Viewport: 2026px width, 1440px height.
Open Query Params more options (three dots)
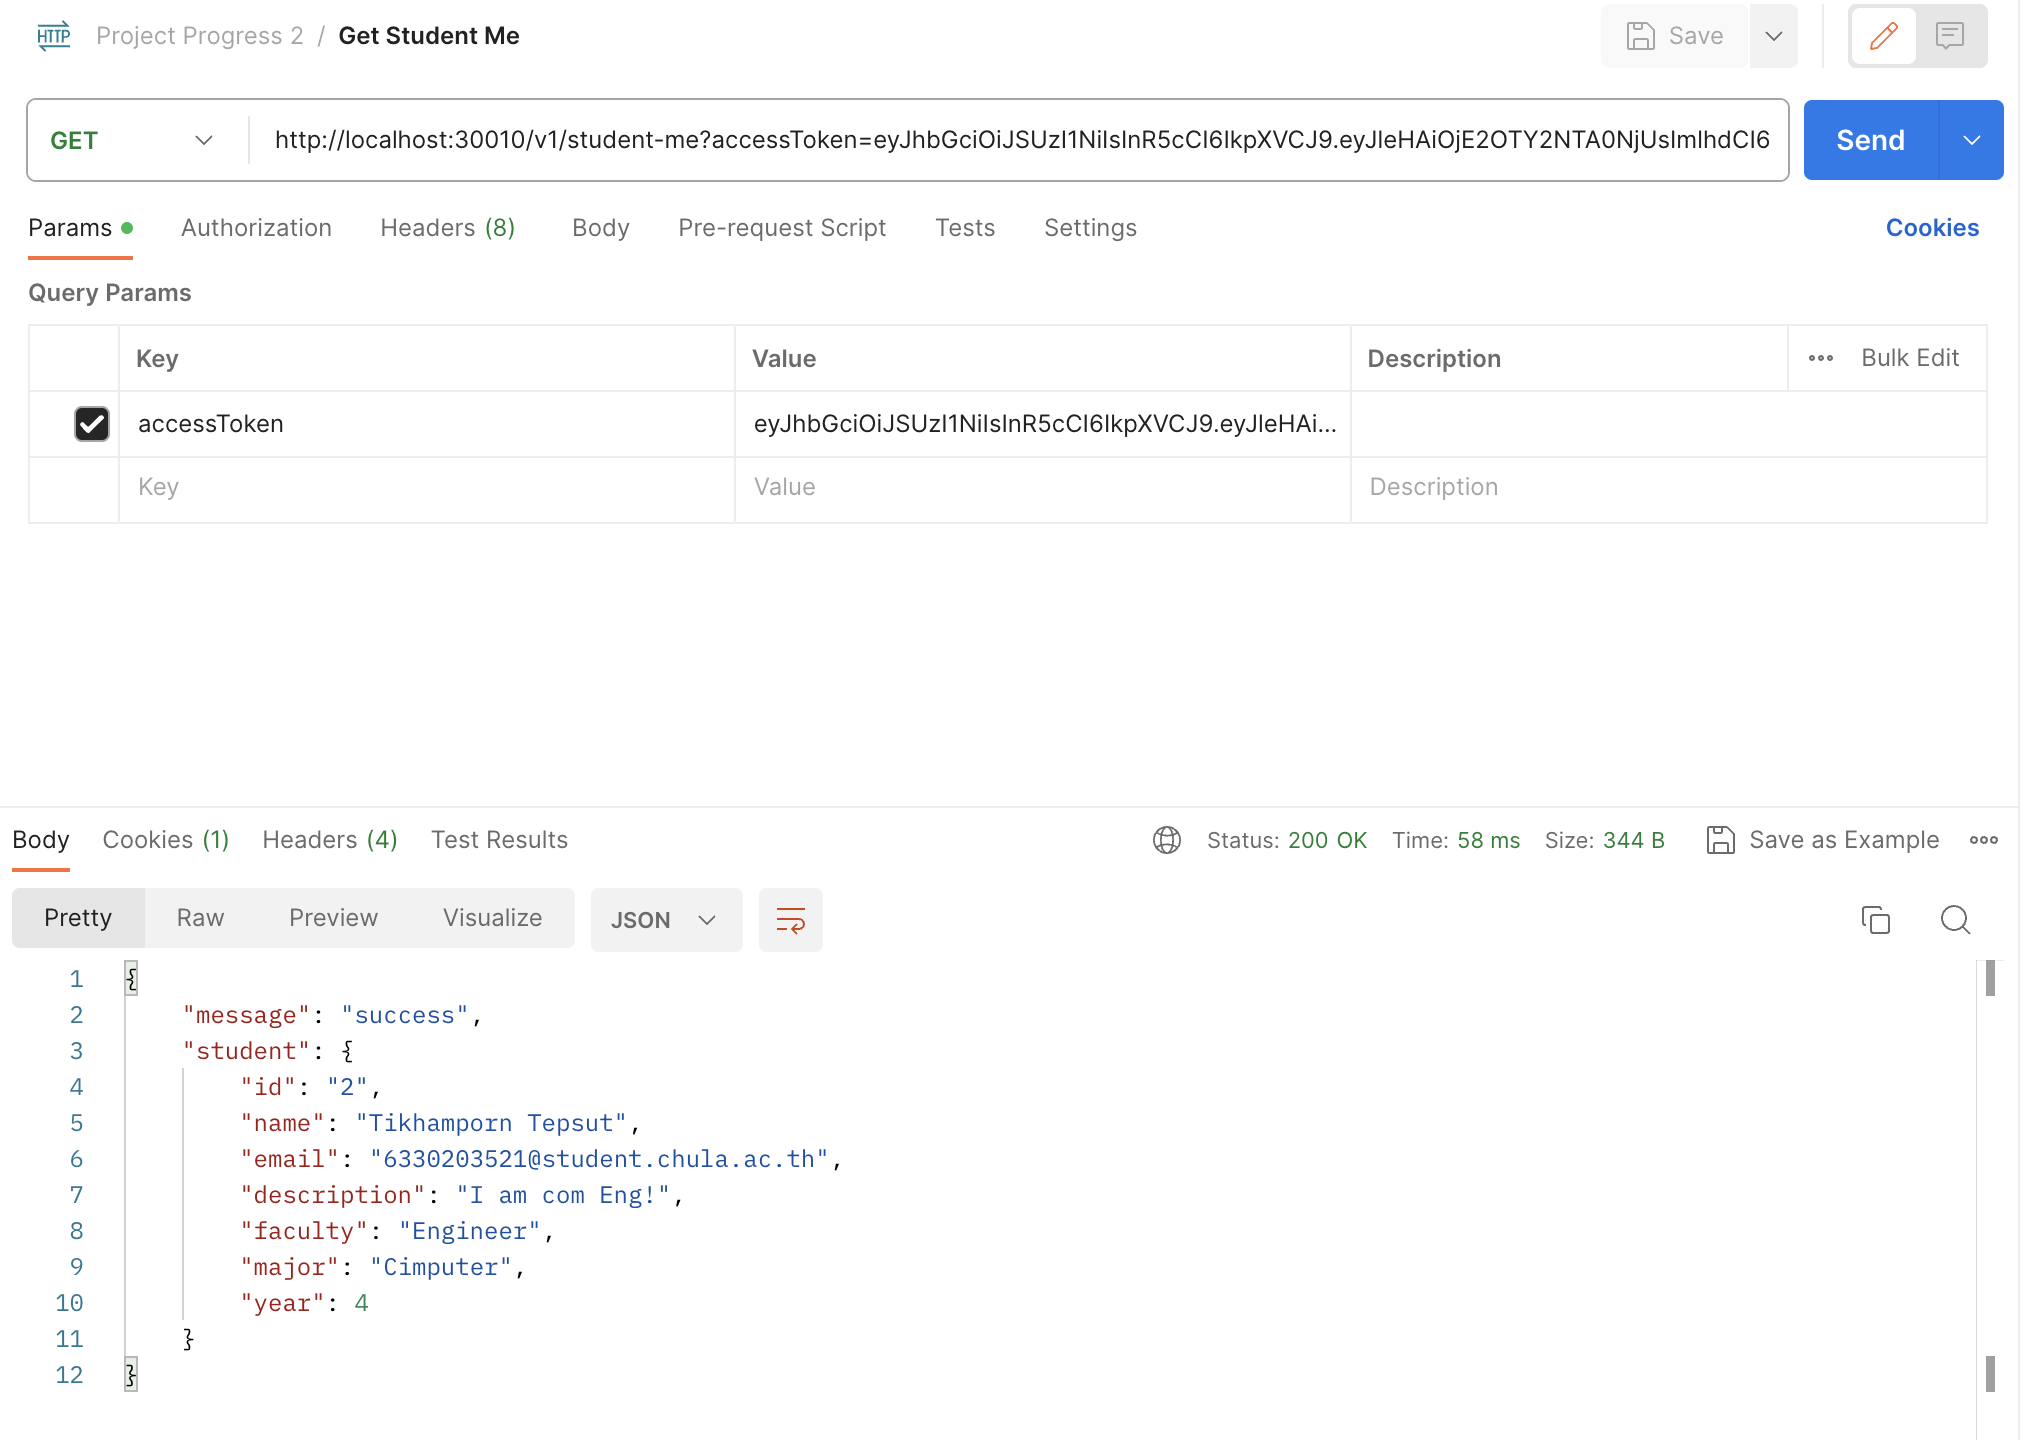pyautogui.click(x=1821, y=357)
